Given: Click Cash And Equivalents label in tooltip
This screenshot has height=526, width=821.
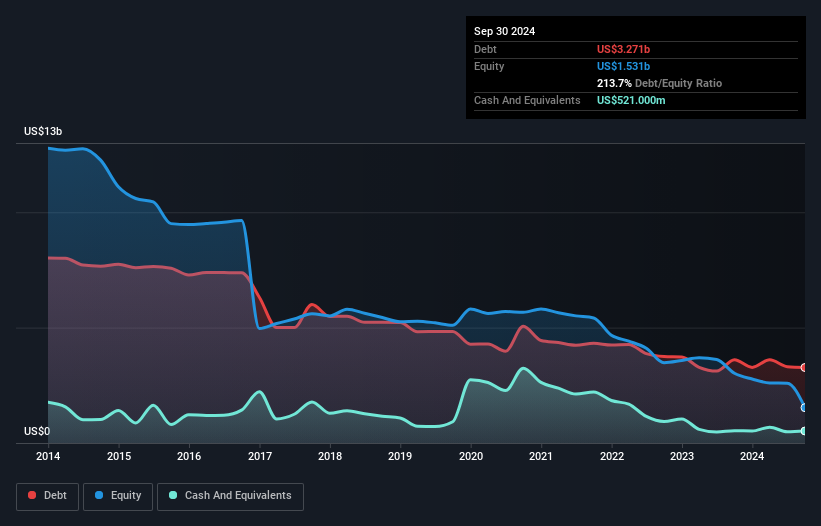Looking at the screenshot, I should coord(527,100).
